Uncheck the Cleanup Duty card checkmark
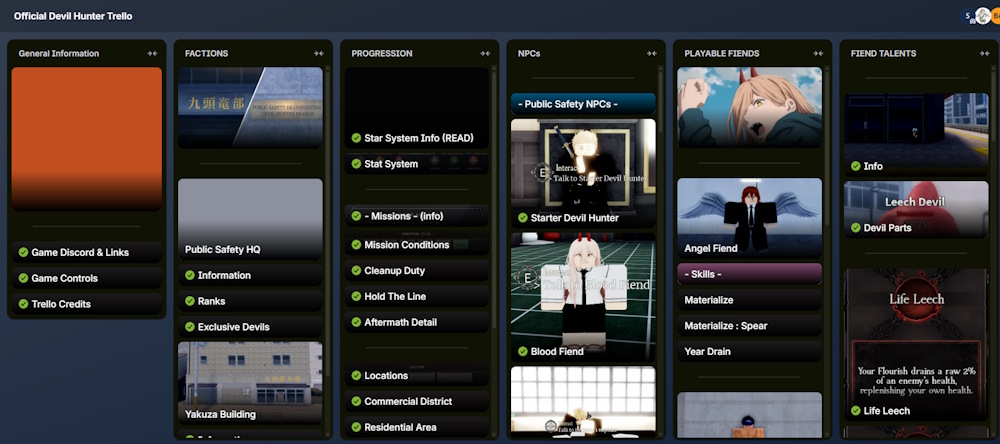 [x=357, y=271]
